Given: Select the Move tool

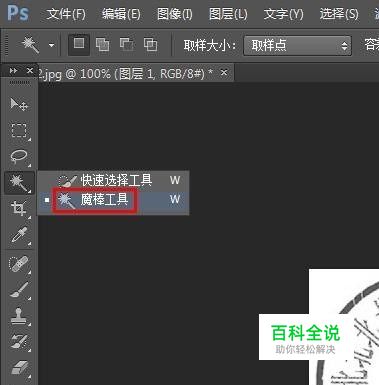Looking at the screenshot, I should 19,104.
